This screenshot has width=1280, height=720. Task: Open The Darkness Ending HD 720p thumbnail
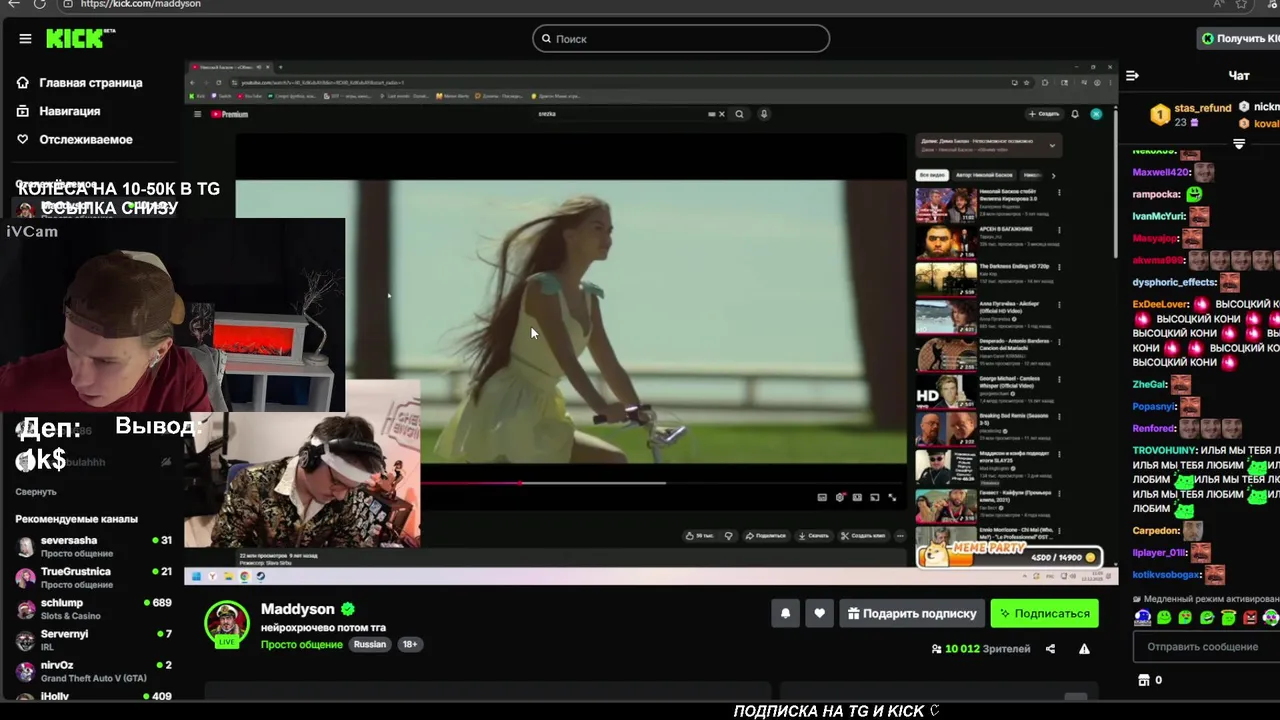click(946, 279)
